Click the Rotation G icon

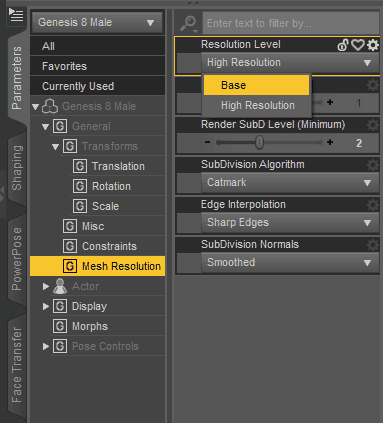point(80,186)
